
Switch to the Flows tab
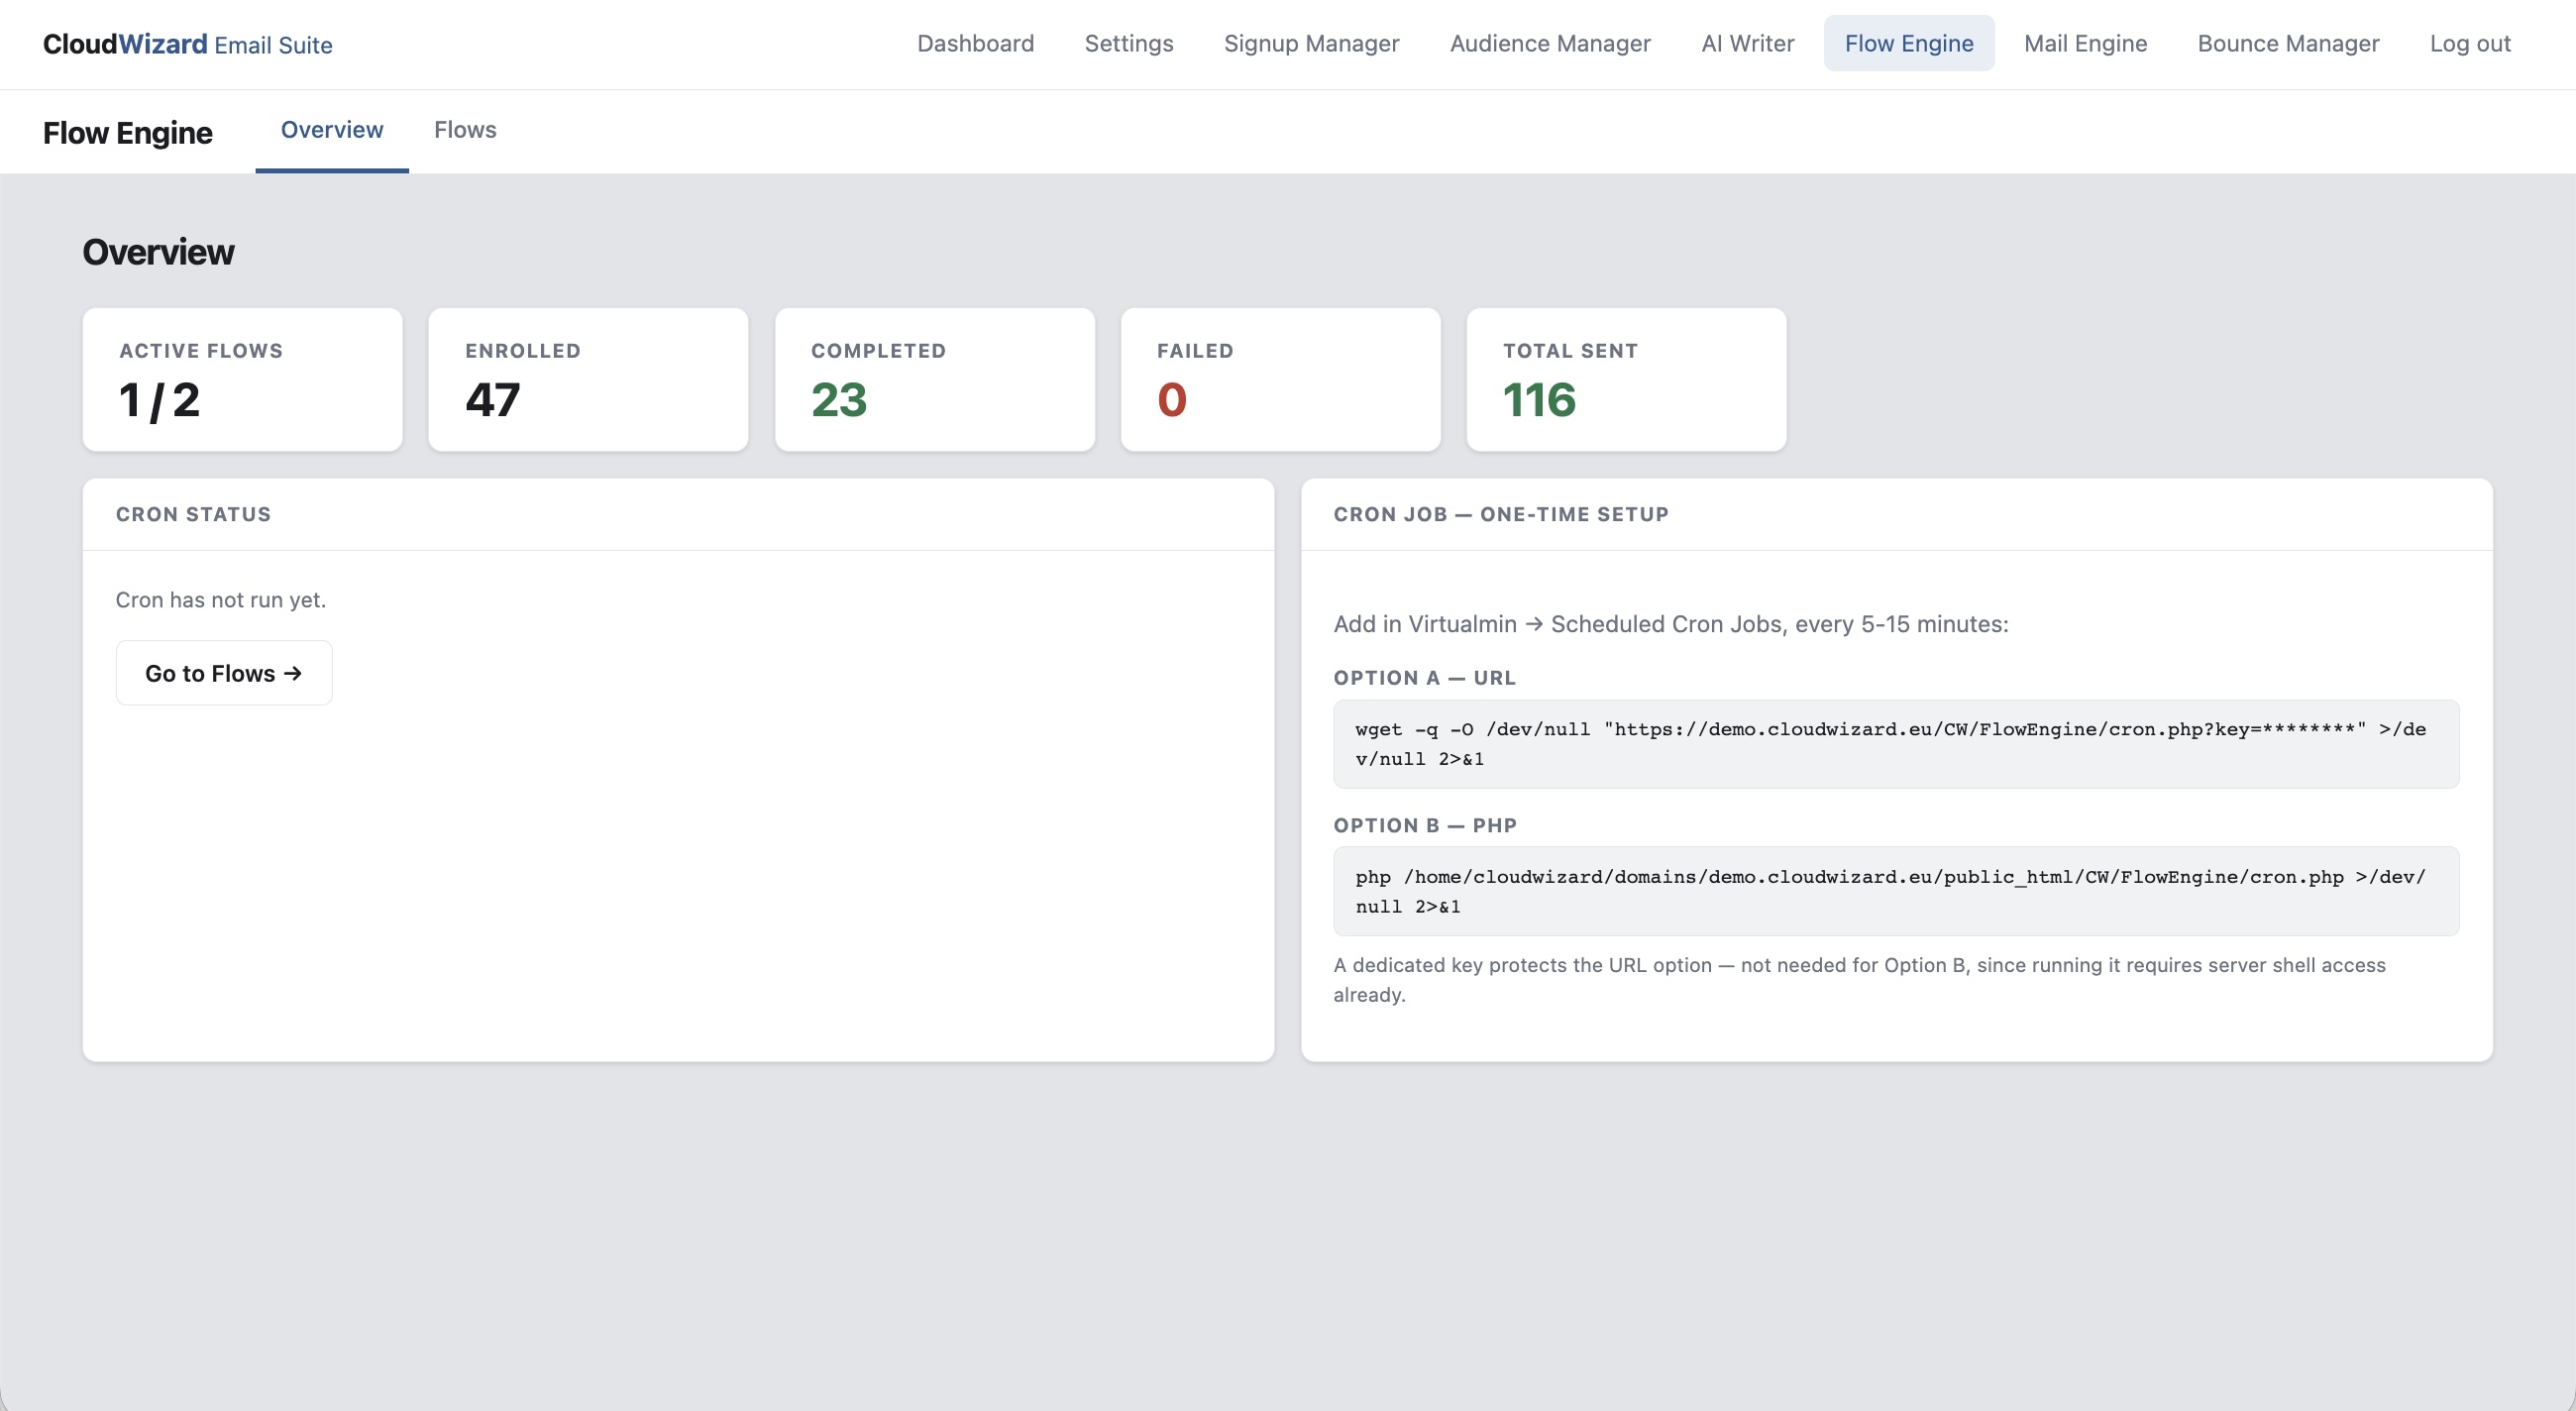[465, 130]
